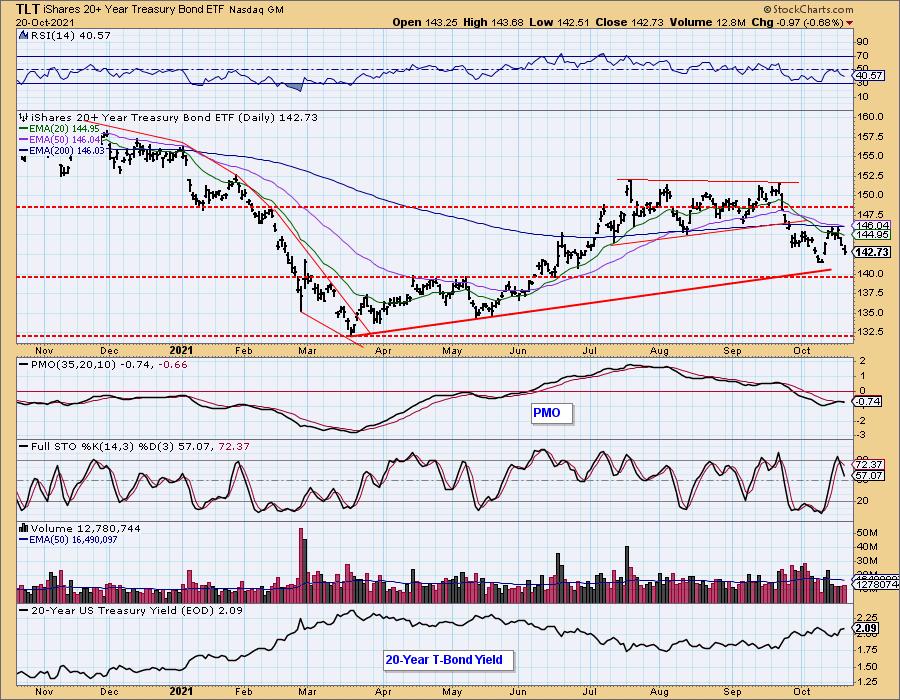Click the volume bars icon beside Volume 12,780,744
Screen dimensions: 900x700
pos(24,528)
